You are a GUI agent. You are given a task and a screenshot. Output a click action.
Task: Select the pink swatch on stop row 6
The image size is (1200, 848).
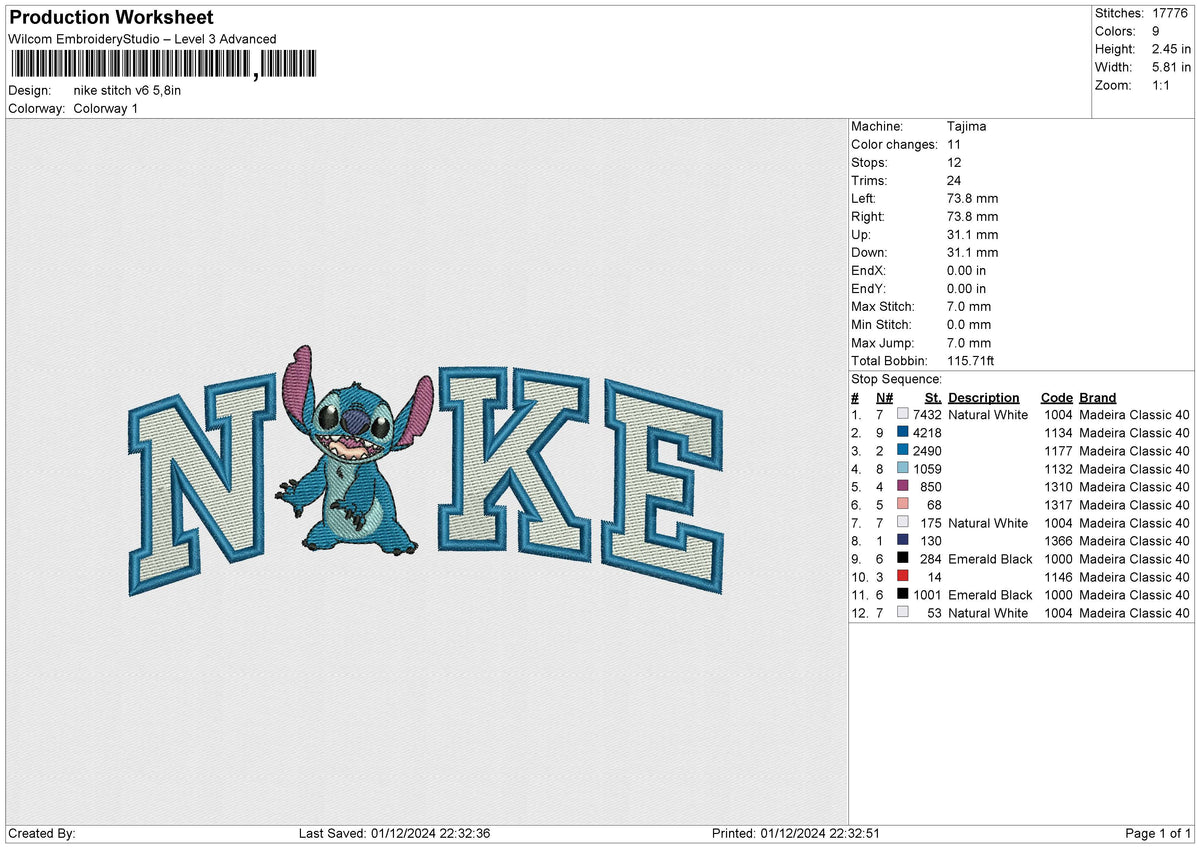[903, 505]
